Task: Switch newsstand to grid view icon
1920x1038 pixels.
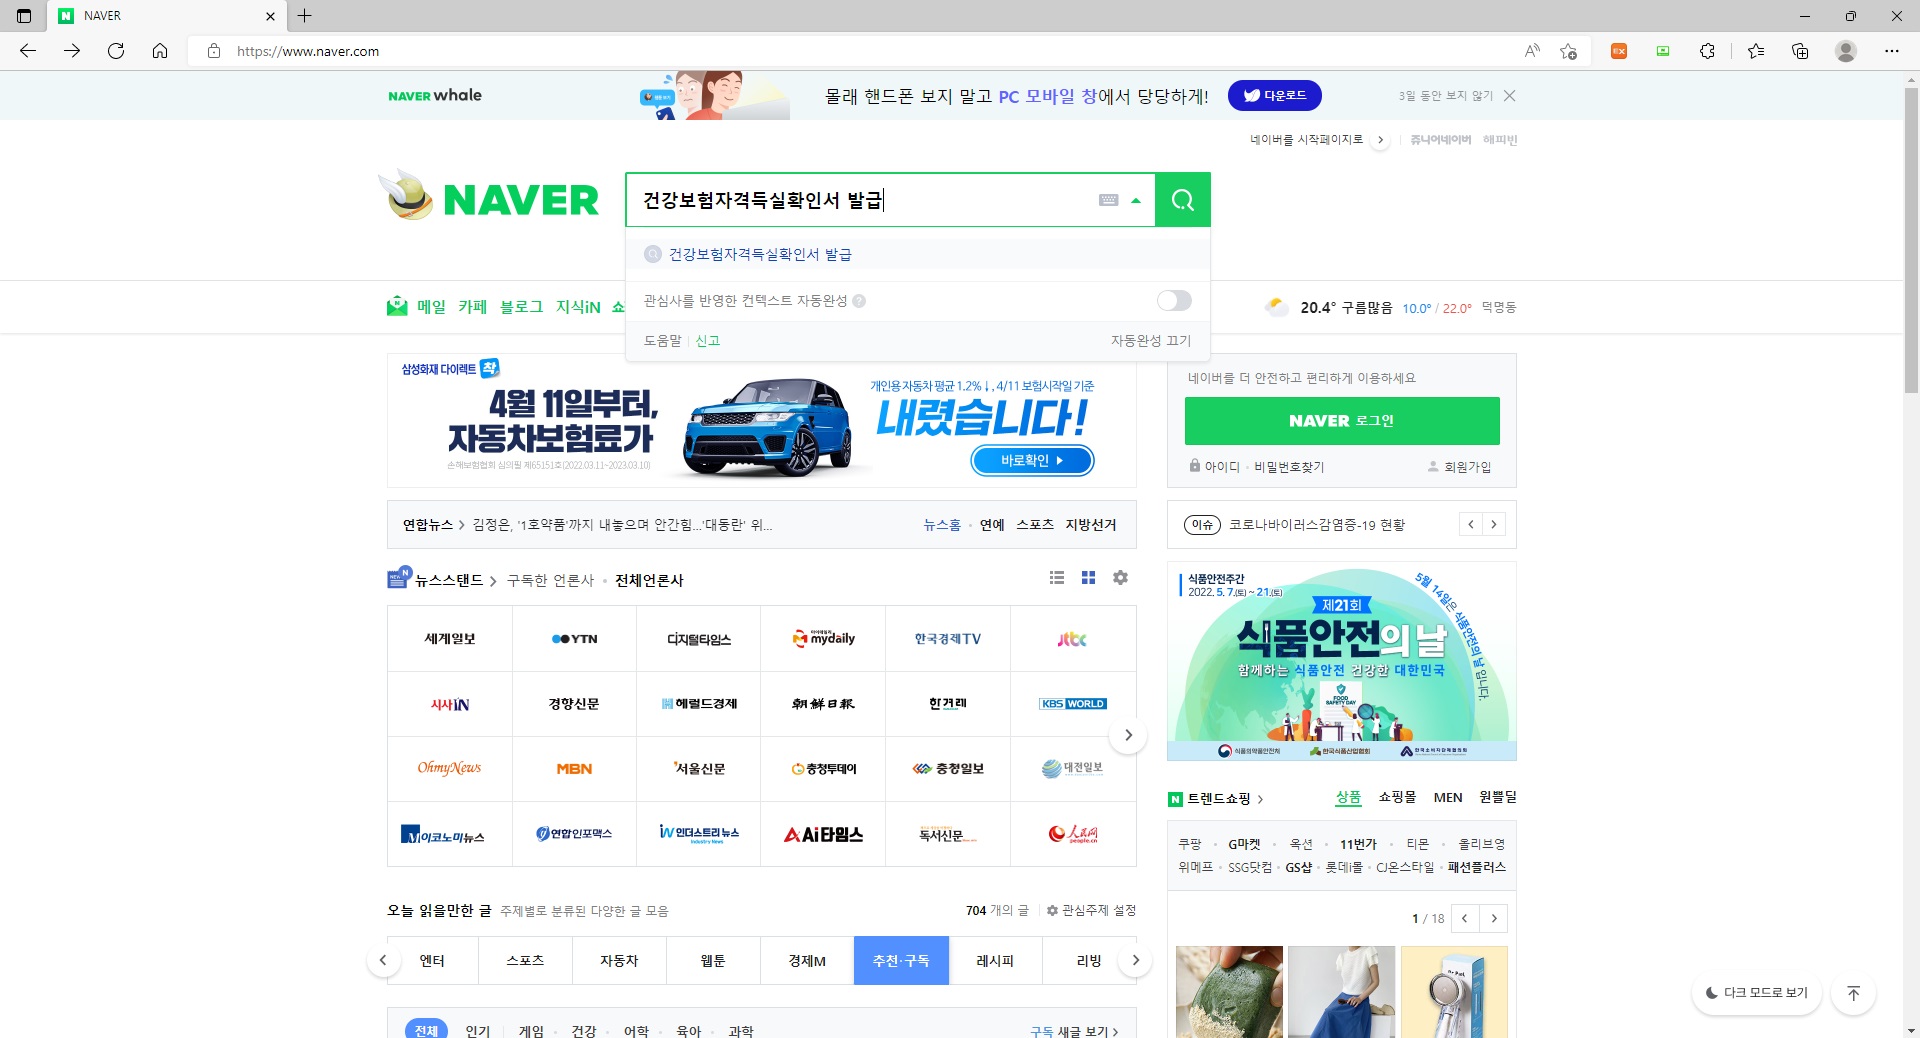Action: [x=1089, y=578]
